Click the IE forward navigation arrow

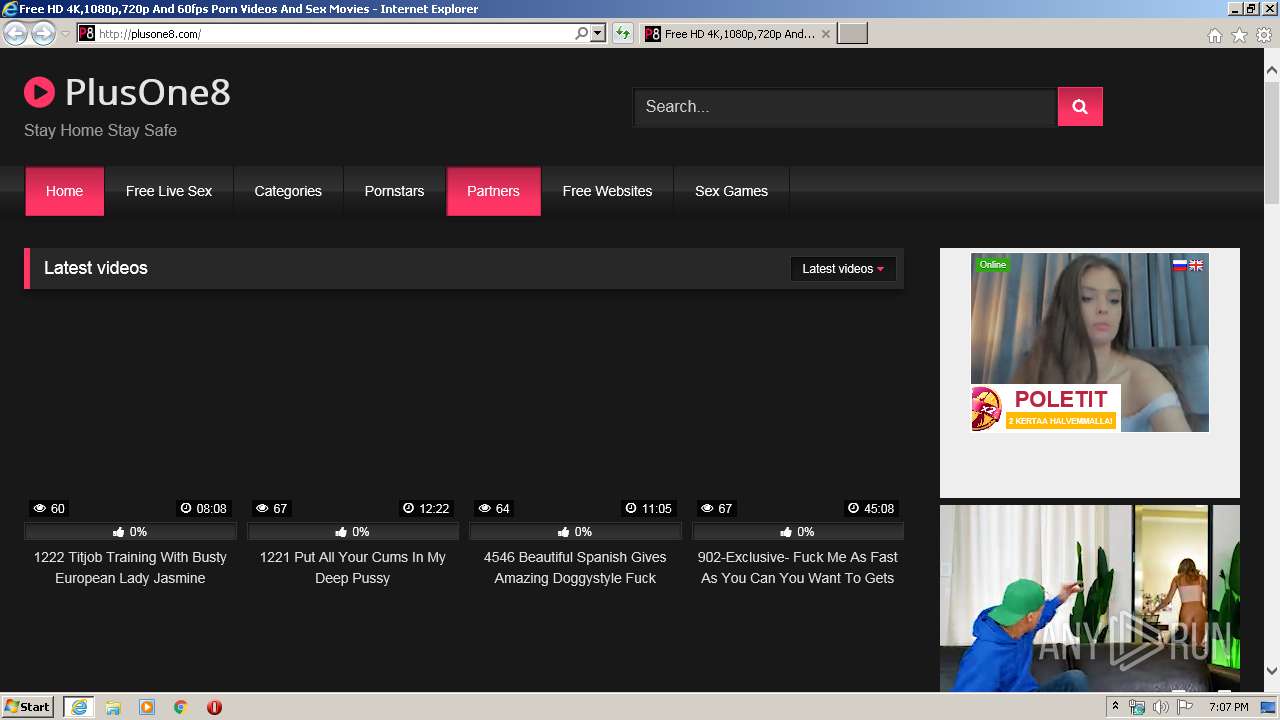[43, 34]
